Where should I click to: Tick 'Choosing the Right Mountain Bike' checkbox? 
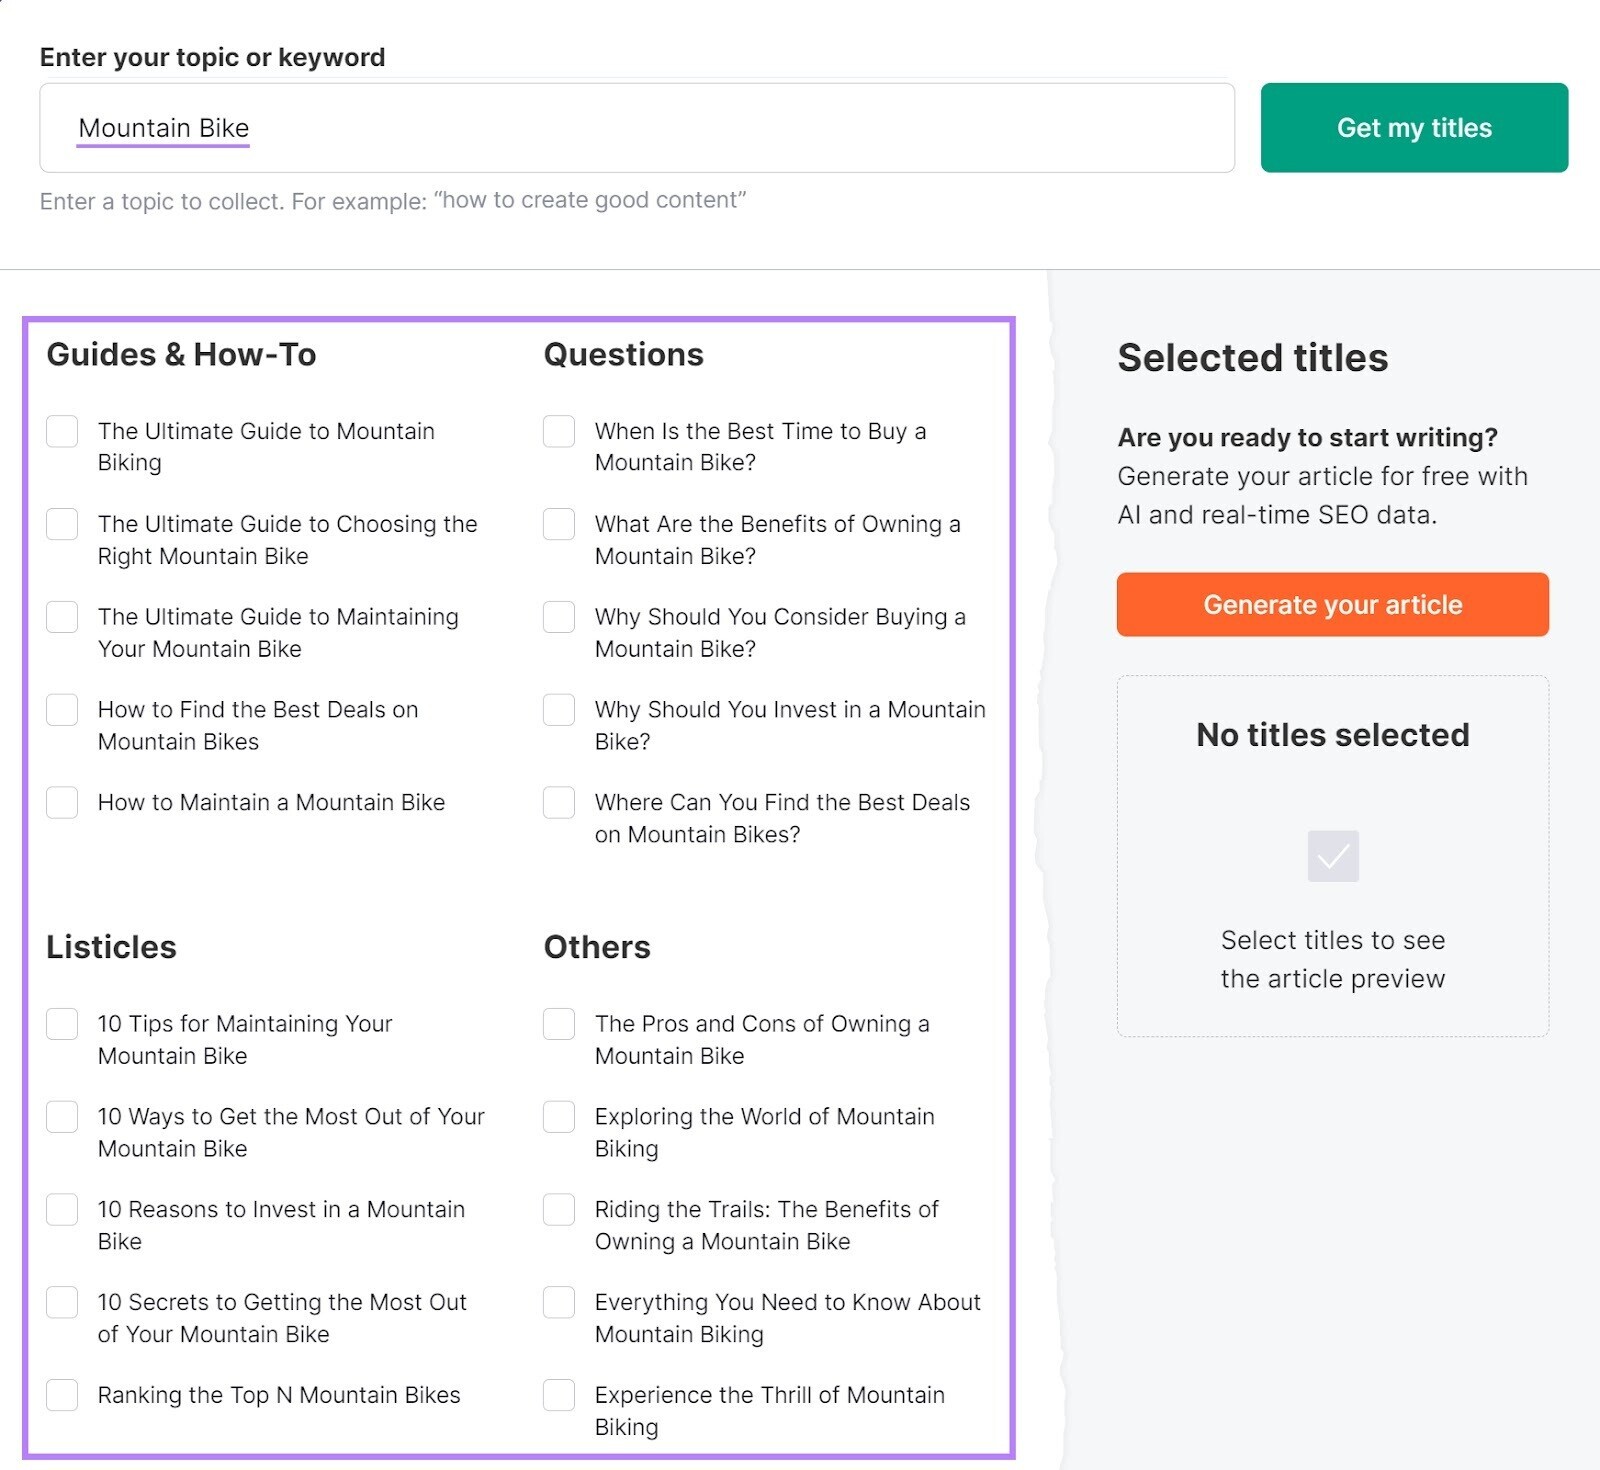[x=62, y=524]
